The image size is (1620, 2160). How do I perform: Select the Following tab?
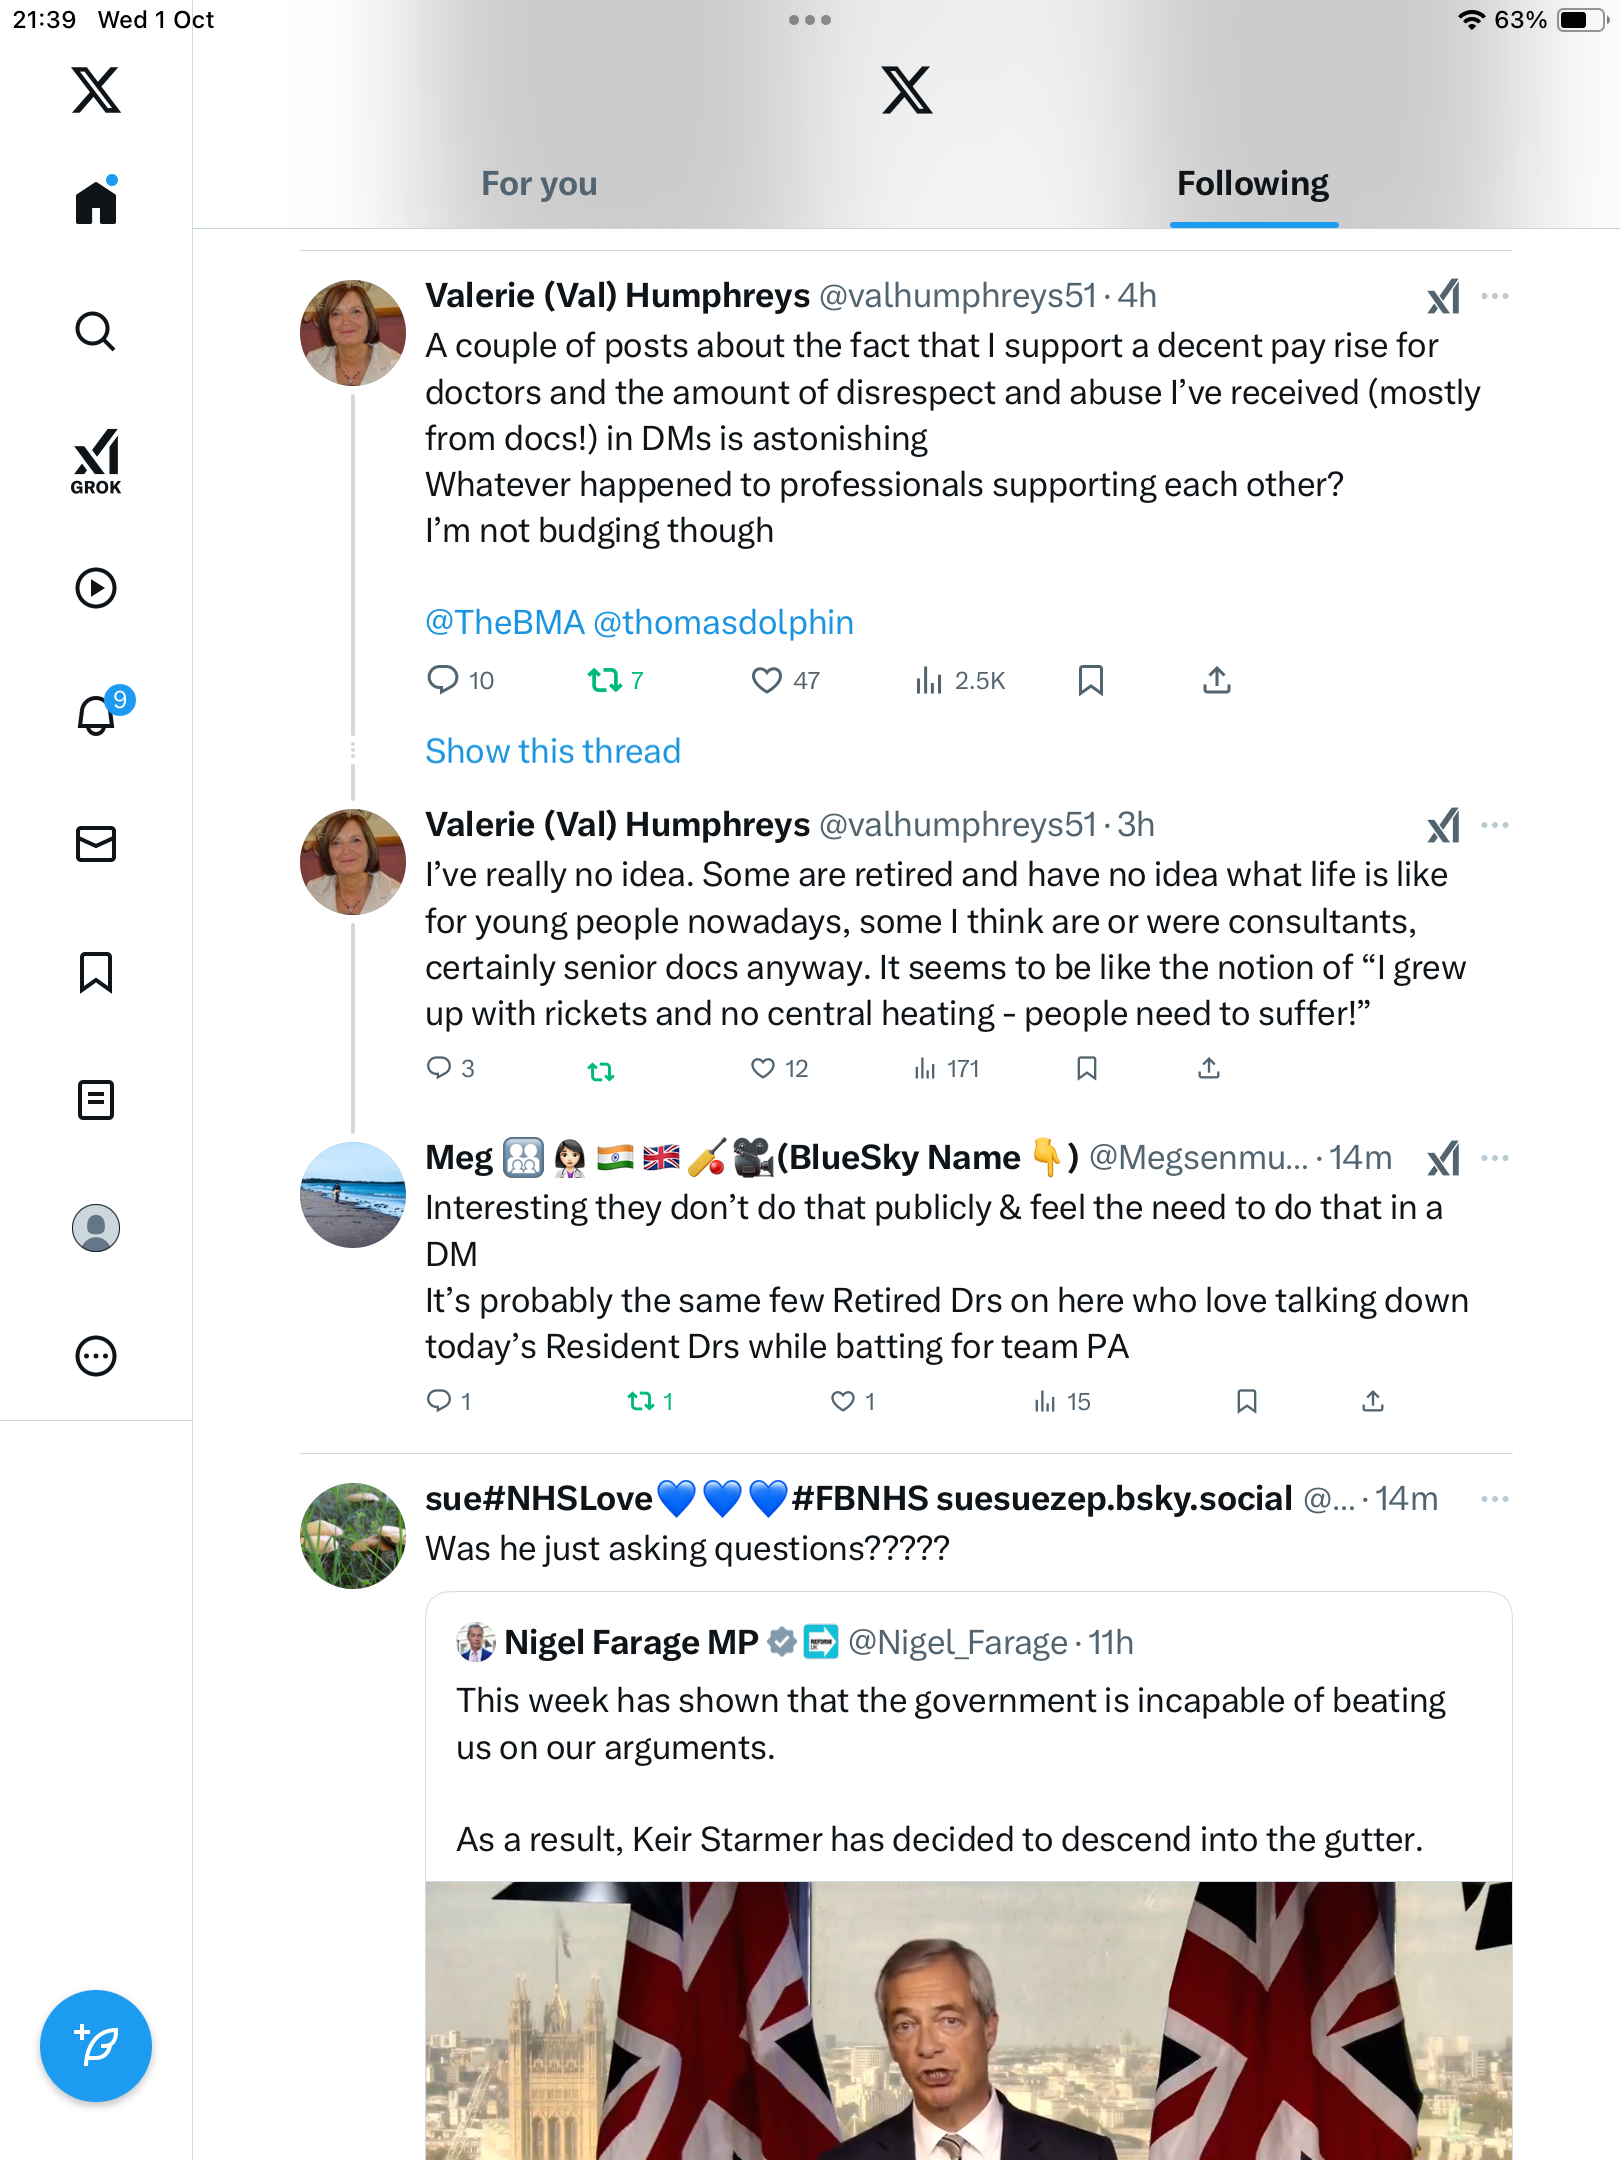(1253, 184)
